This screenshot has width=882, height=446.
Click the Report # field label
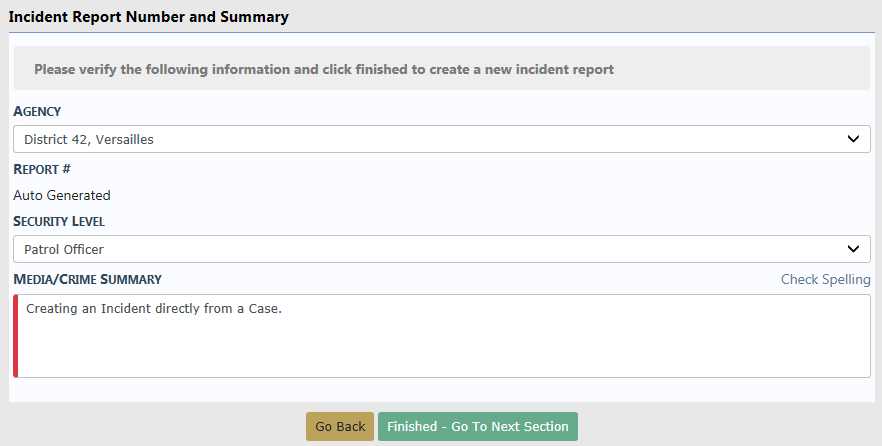pos(42,169)
